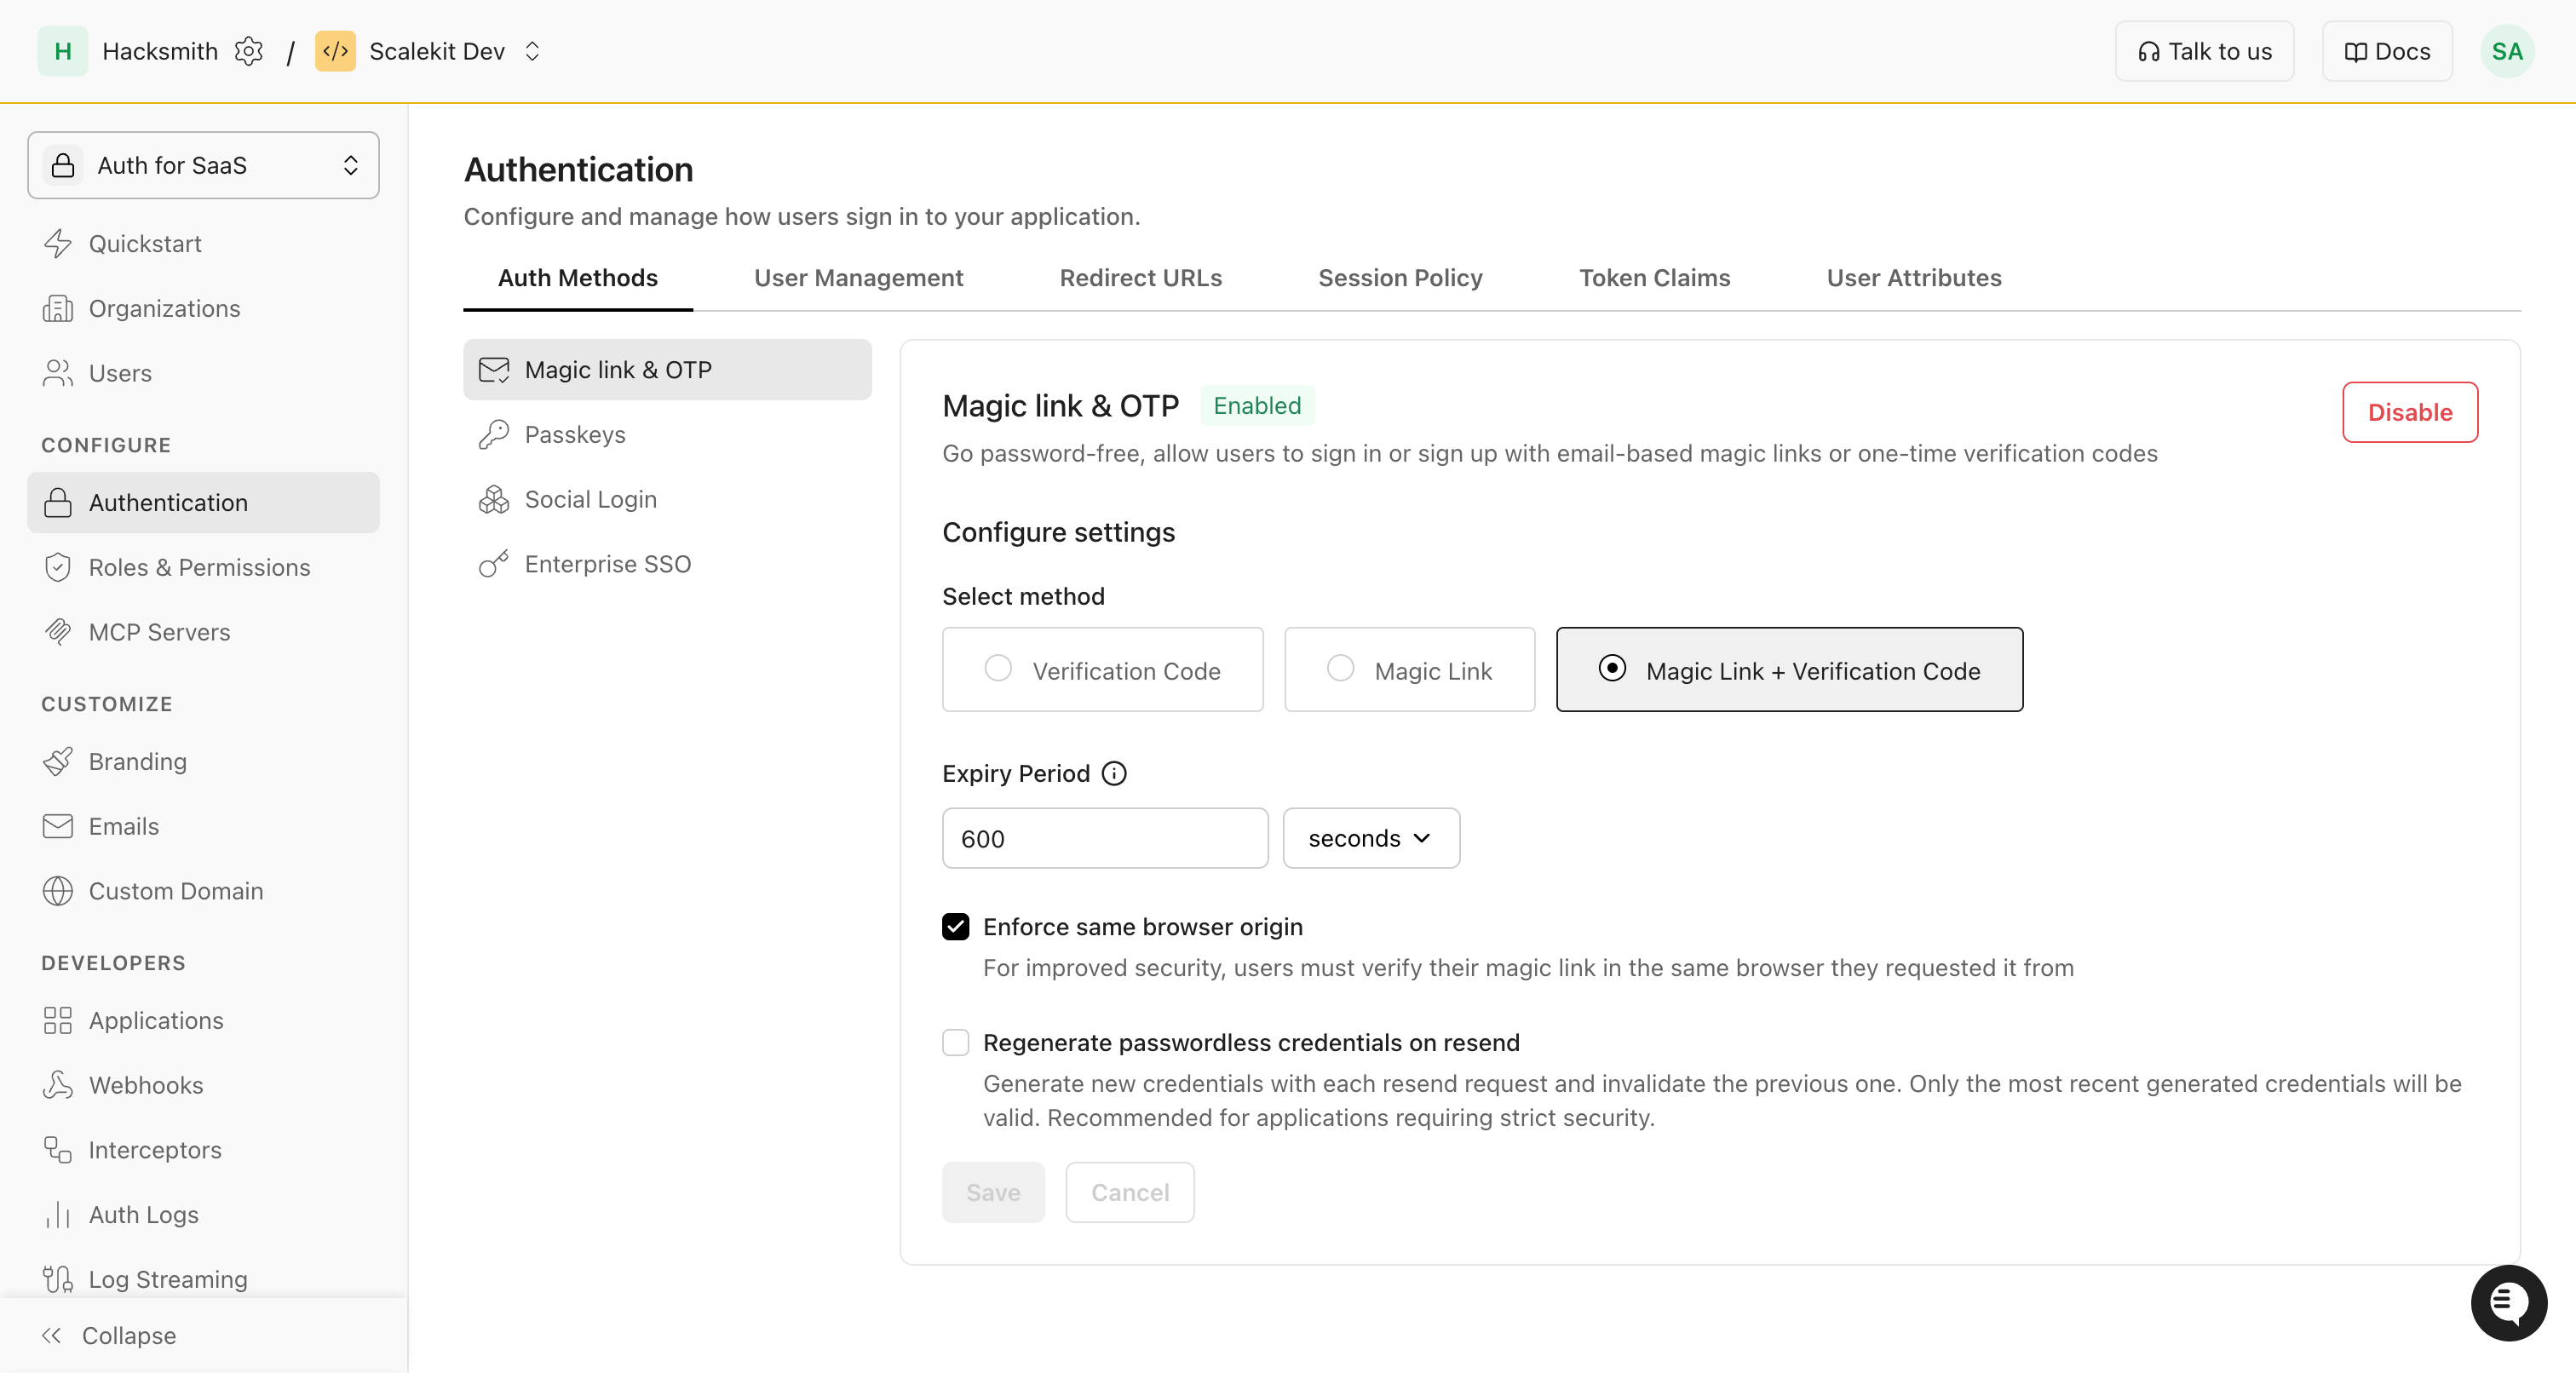Click the Emails envelope icon
This screenshot has height=1373, width=2576.
(x=58, y=826)
